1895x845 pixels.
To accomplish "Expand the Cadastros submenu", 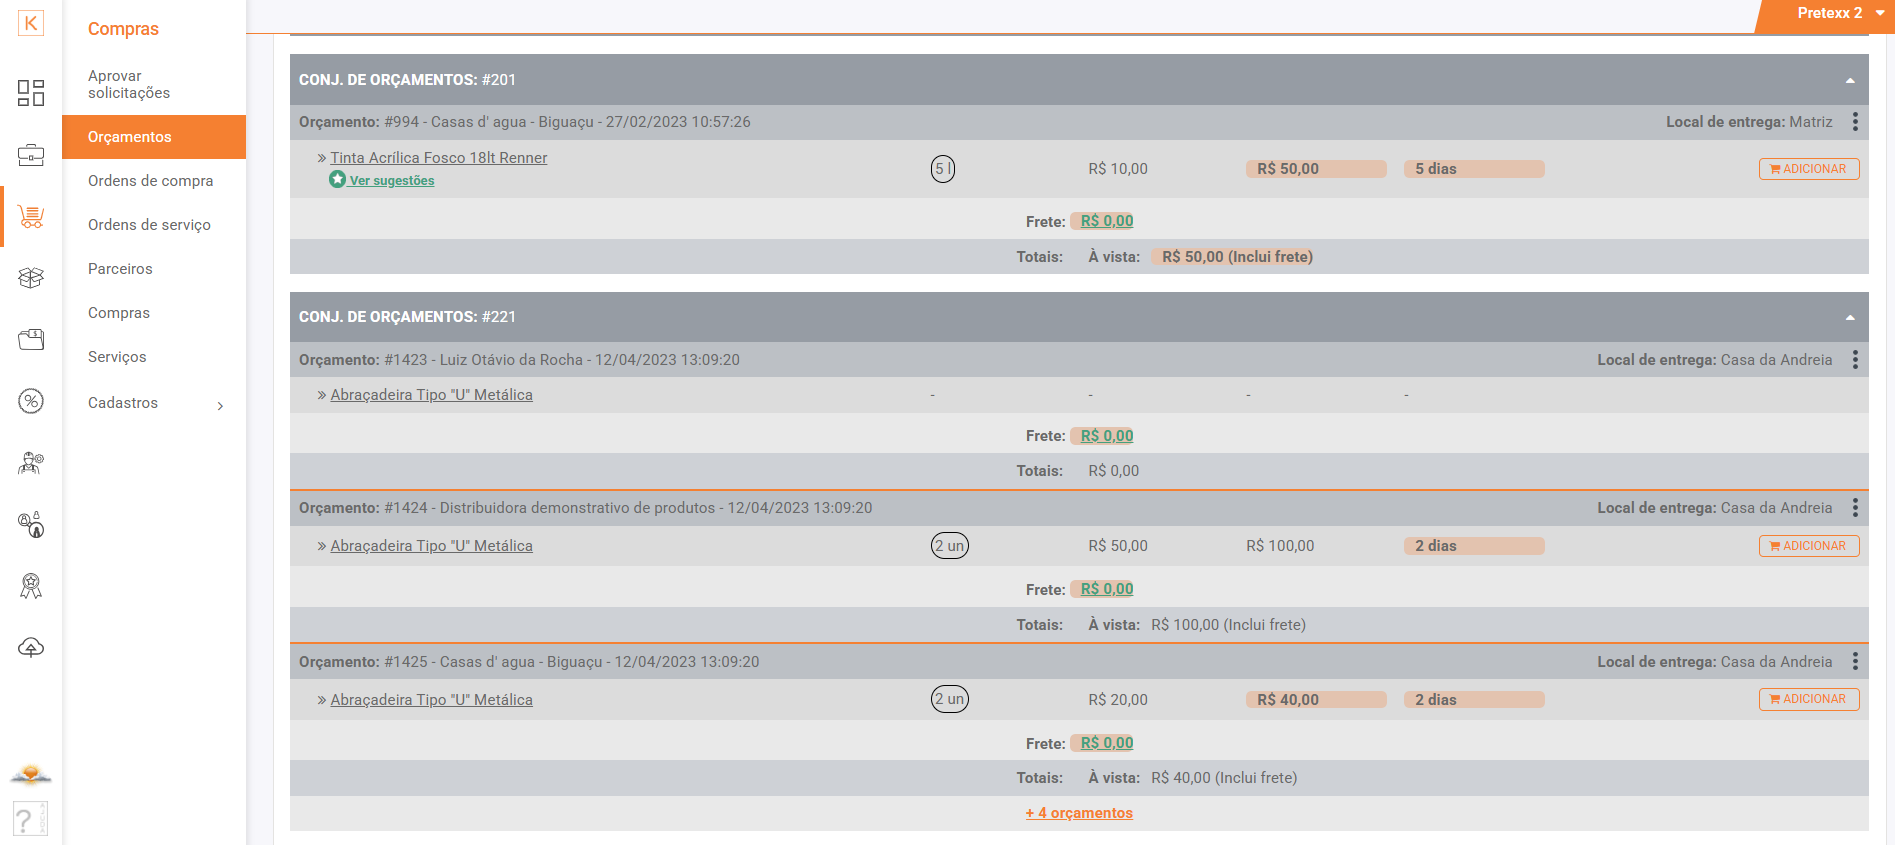I will [154, 403].
